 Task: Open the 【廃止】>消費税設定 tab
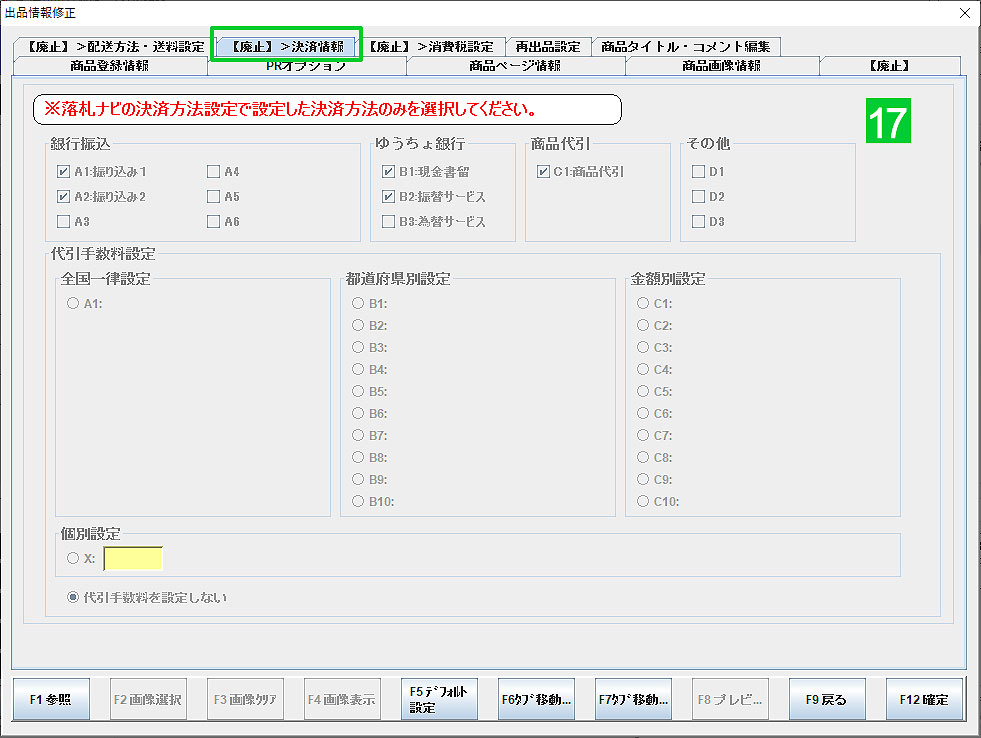click(434, 45)
